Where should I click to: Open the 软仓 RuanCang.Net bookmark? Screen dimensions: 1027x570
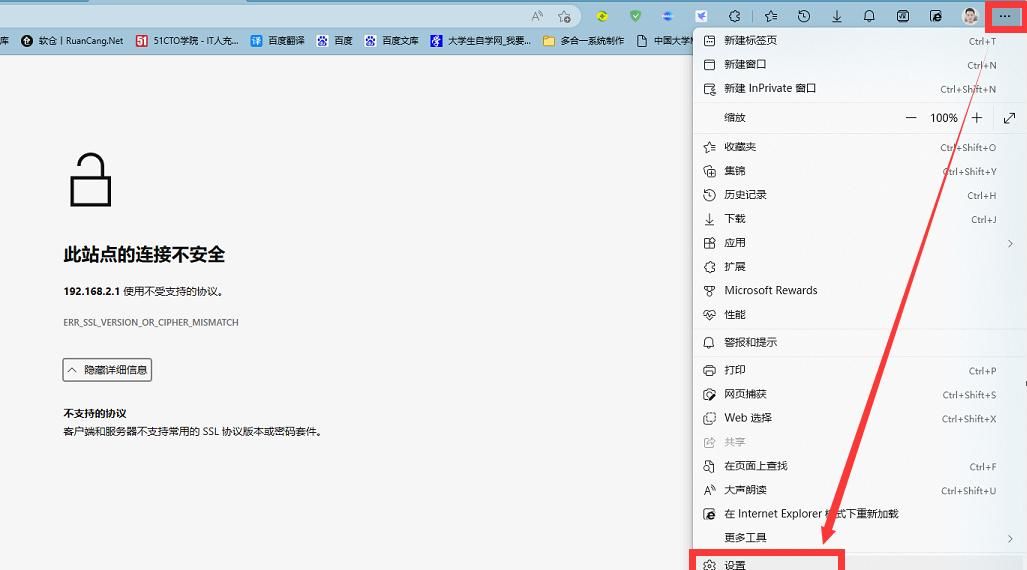click(72, 41)
